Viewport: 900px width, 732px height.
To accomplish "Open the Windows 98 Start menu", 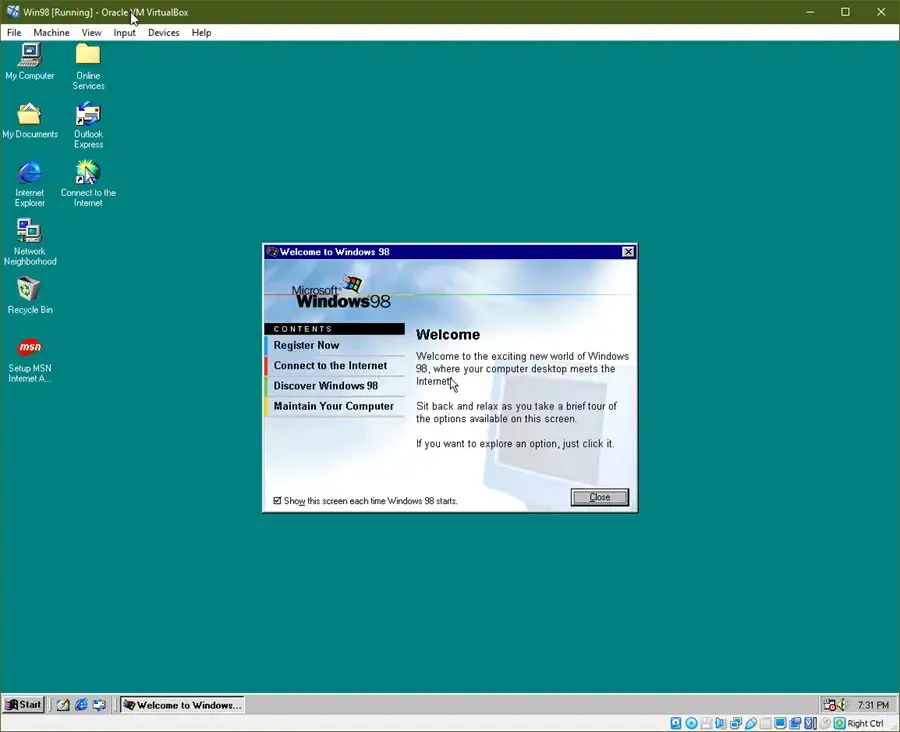I will 24,704.
